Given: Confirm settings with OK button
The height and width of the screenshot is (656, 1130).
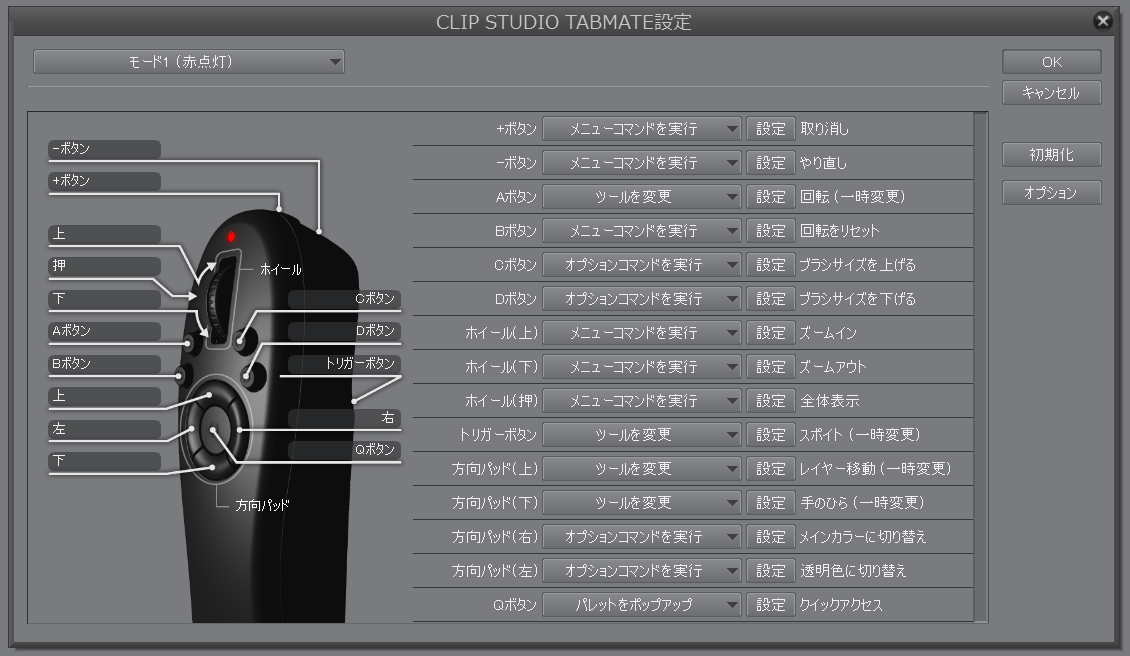Looking at the screenshot, I should [x=1051, y=62].
